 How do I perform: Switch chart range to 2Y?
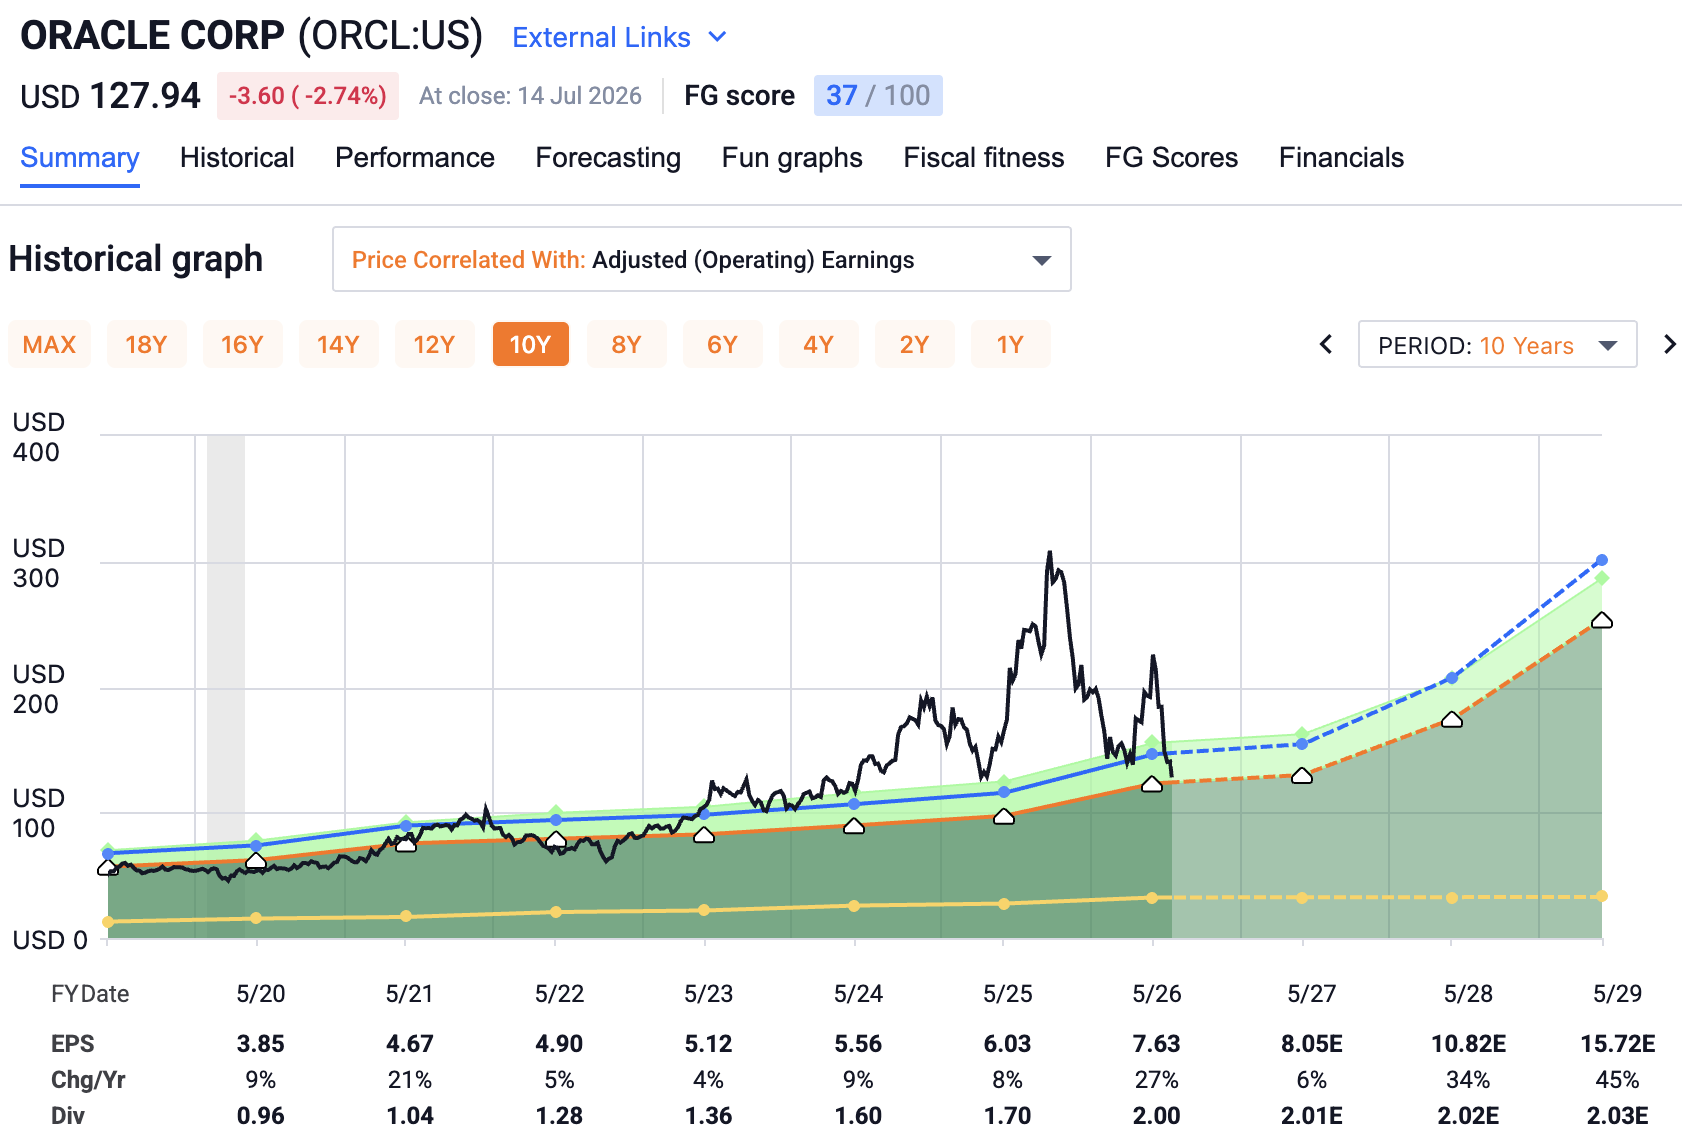tap(914, 344)
